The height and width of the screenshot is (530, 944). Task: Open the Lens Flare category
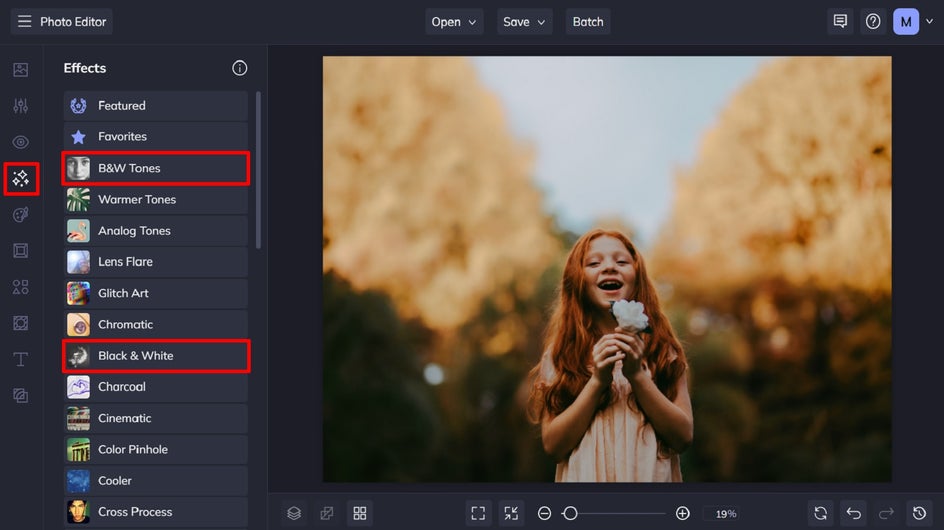155,262
